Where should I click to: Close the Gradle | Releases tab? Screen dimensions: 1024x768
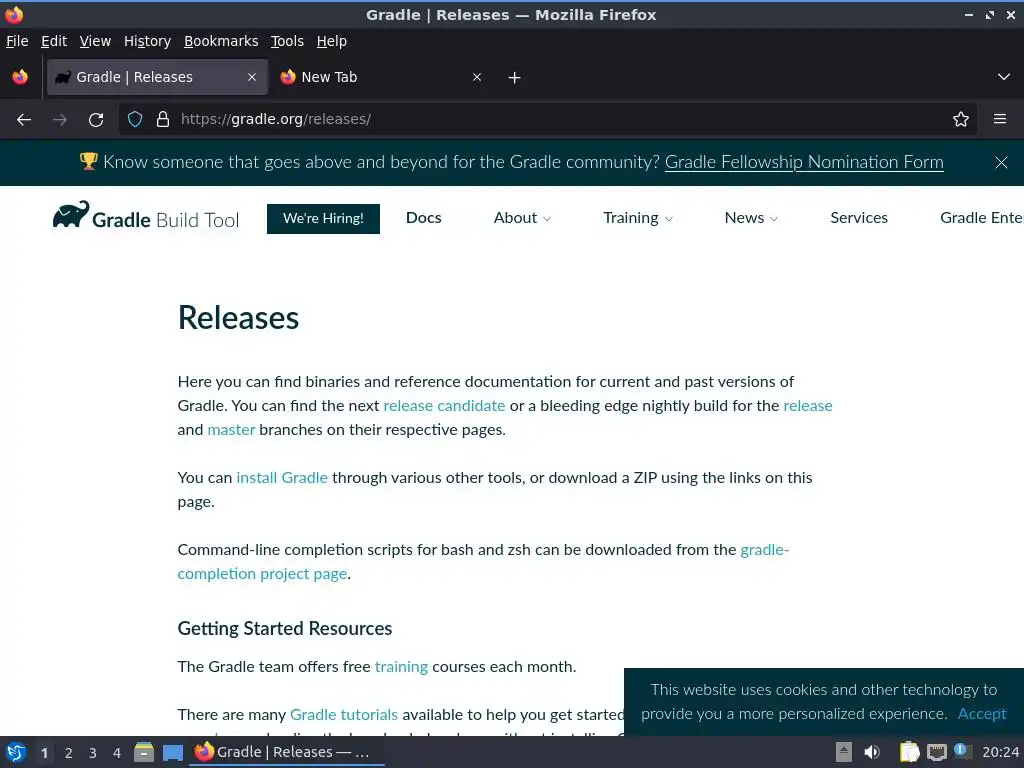(252, 77)
